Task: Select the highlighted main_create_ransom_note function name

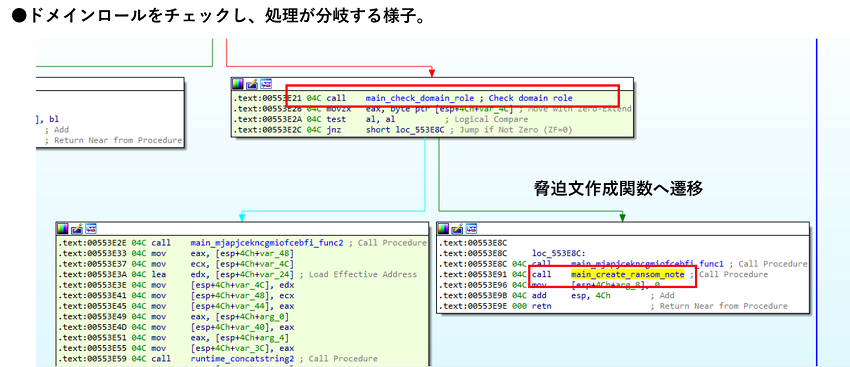Action: point(628,274)
